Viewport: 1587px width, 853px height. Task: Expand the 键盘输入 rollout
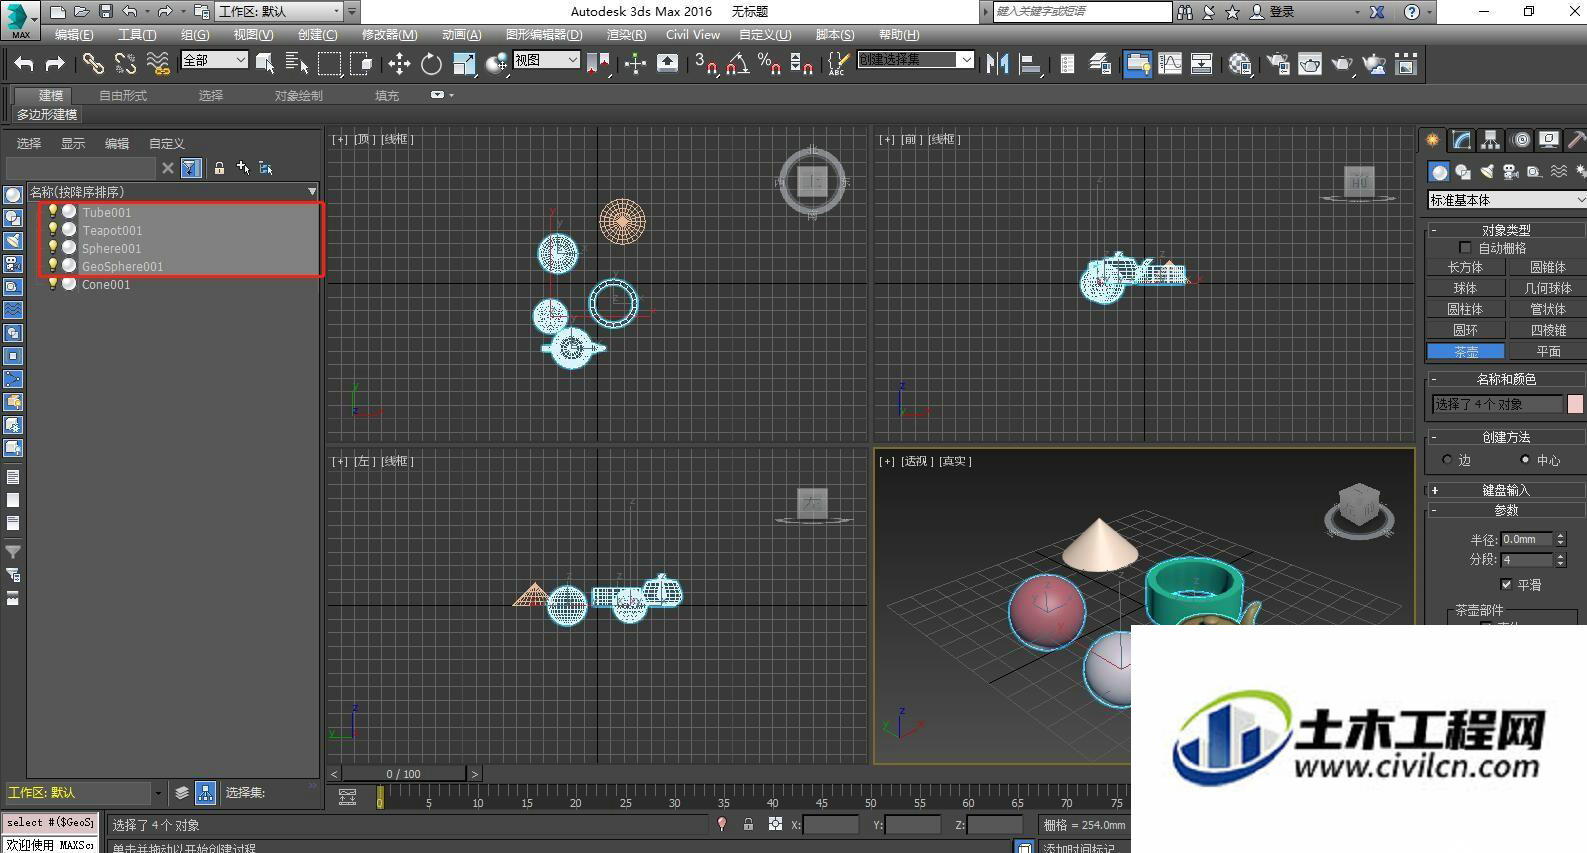pos(1506,490)
